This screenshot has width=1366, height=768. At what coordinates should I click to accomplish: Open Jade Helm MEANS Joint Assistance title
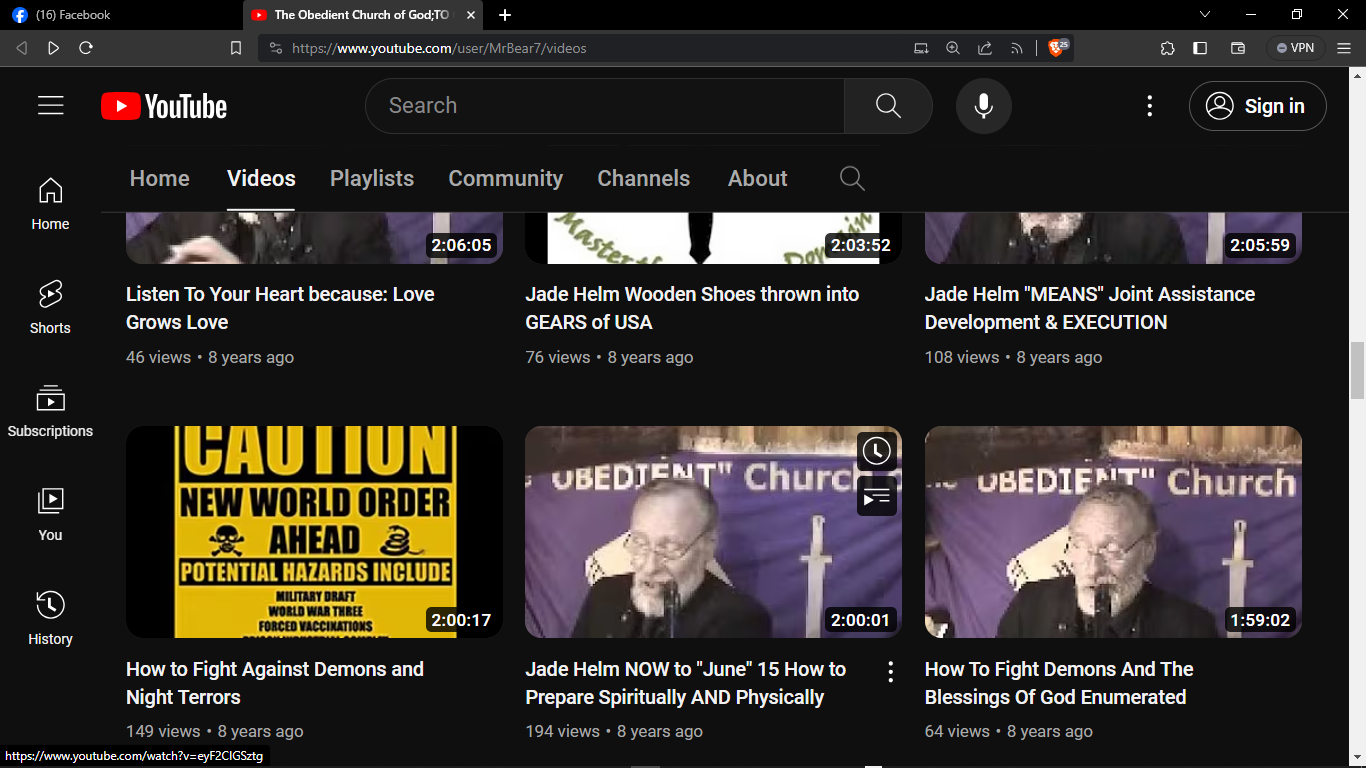1090,308
